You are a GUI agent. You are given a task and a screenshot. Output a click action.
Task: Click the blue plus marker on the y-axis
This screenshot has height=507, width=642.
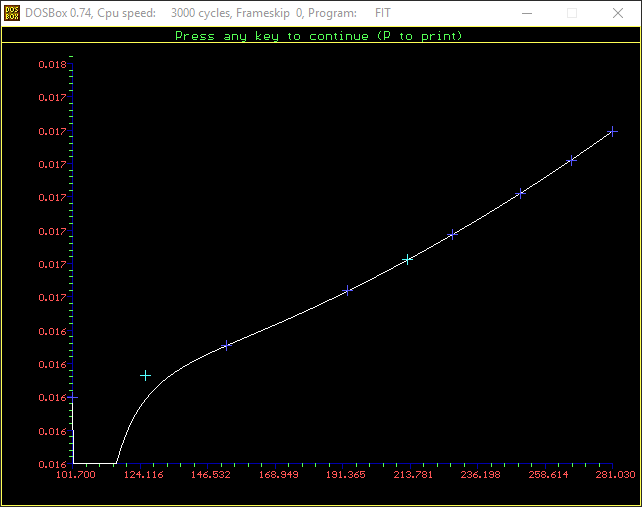(x=72, y=397)
